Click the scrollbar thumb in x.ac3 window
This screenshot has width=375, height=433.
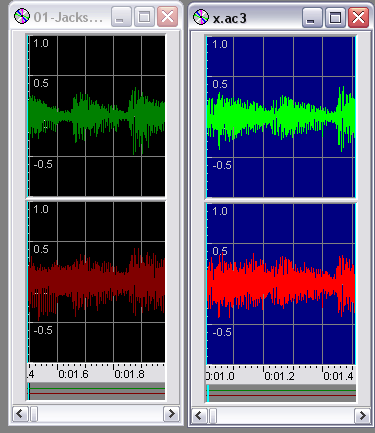(x=212, y=416)
